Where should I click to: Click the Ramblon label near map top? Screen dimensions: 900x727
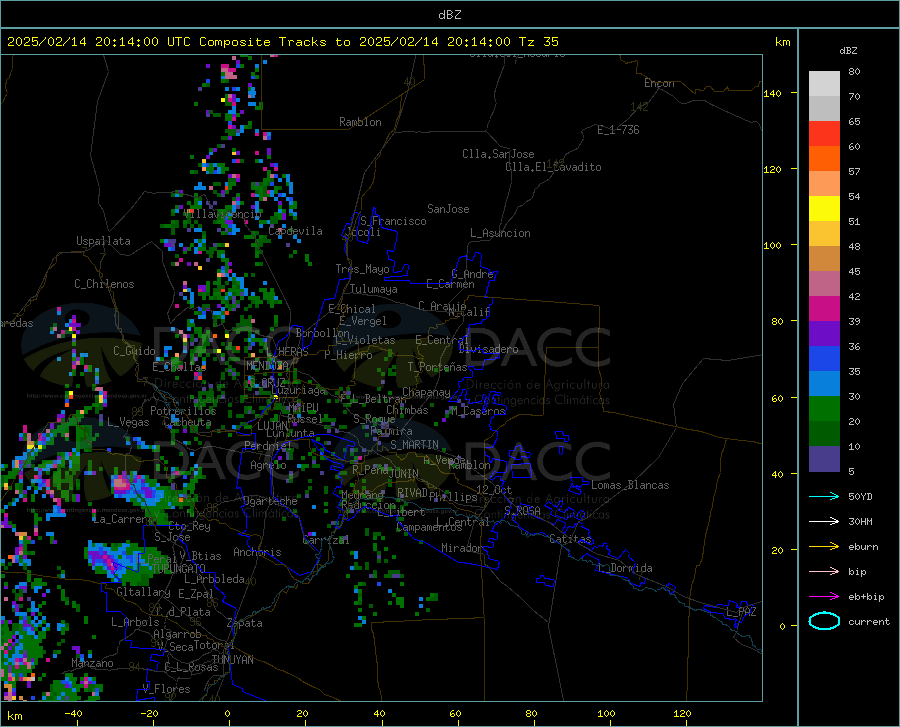[x=360, y=122]
